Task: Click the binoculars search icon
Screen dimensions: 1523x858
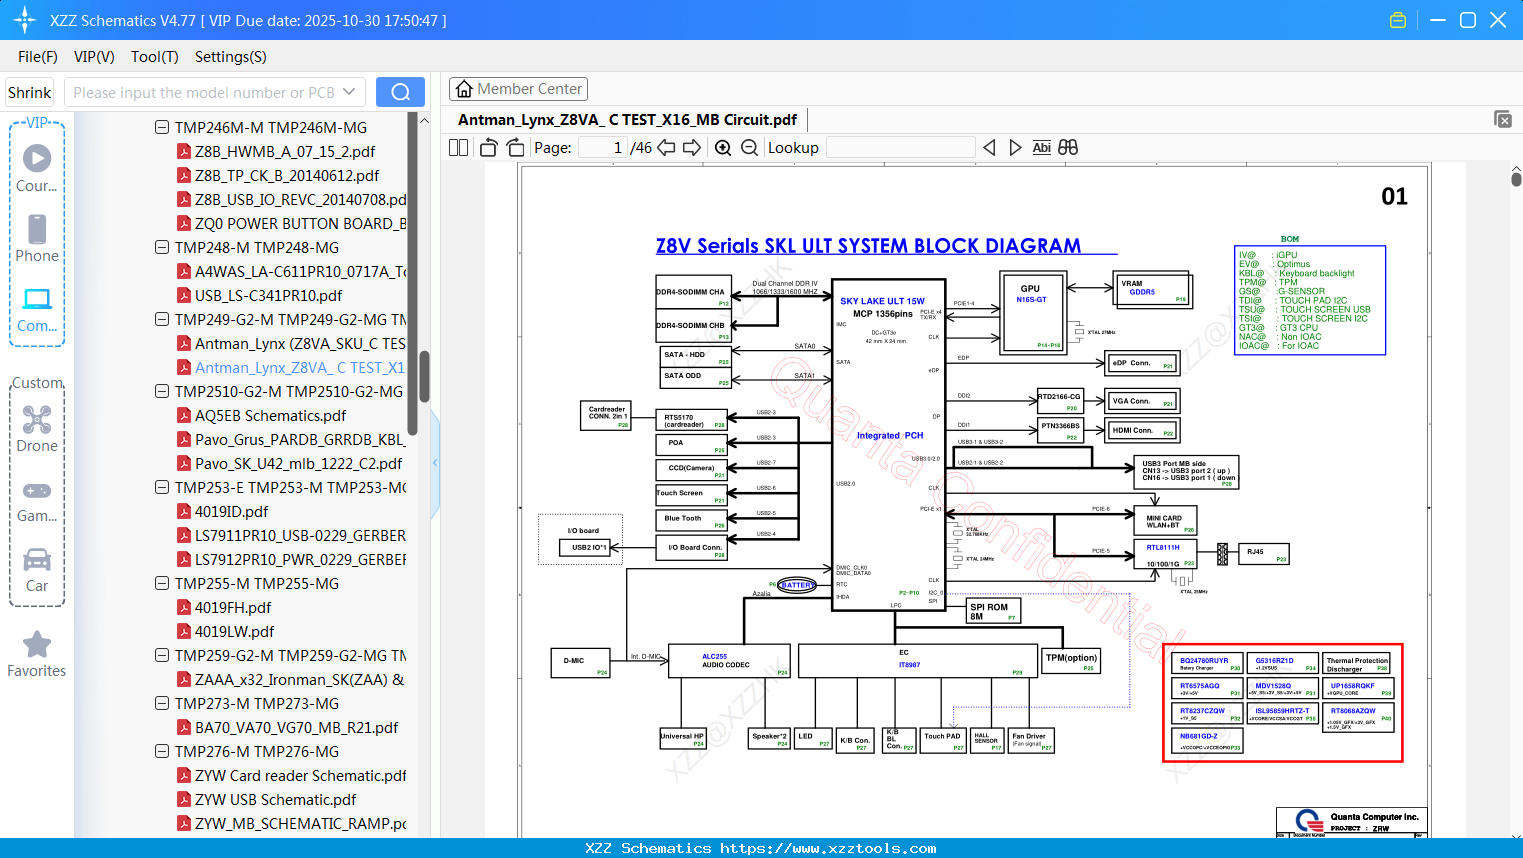Action: pos(1068,147)
